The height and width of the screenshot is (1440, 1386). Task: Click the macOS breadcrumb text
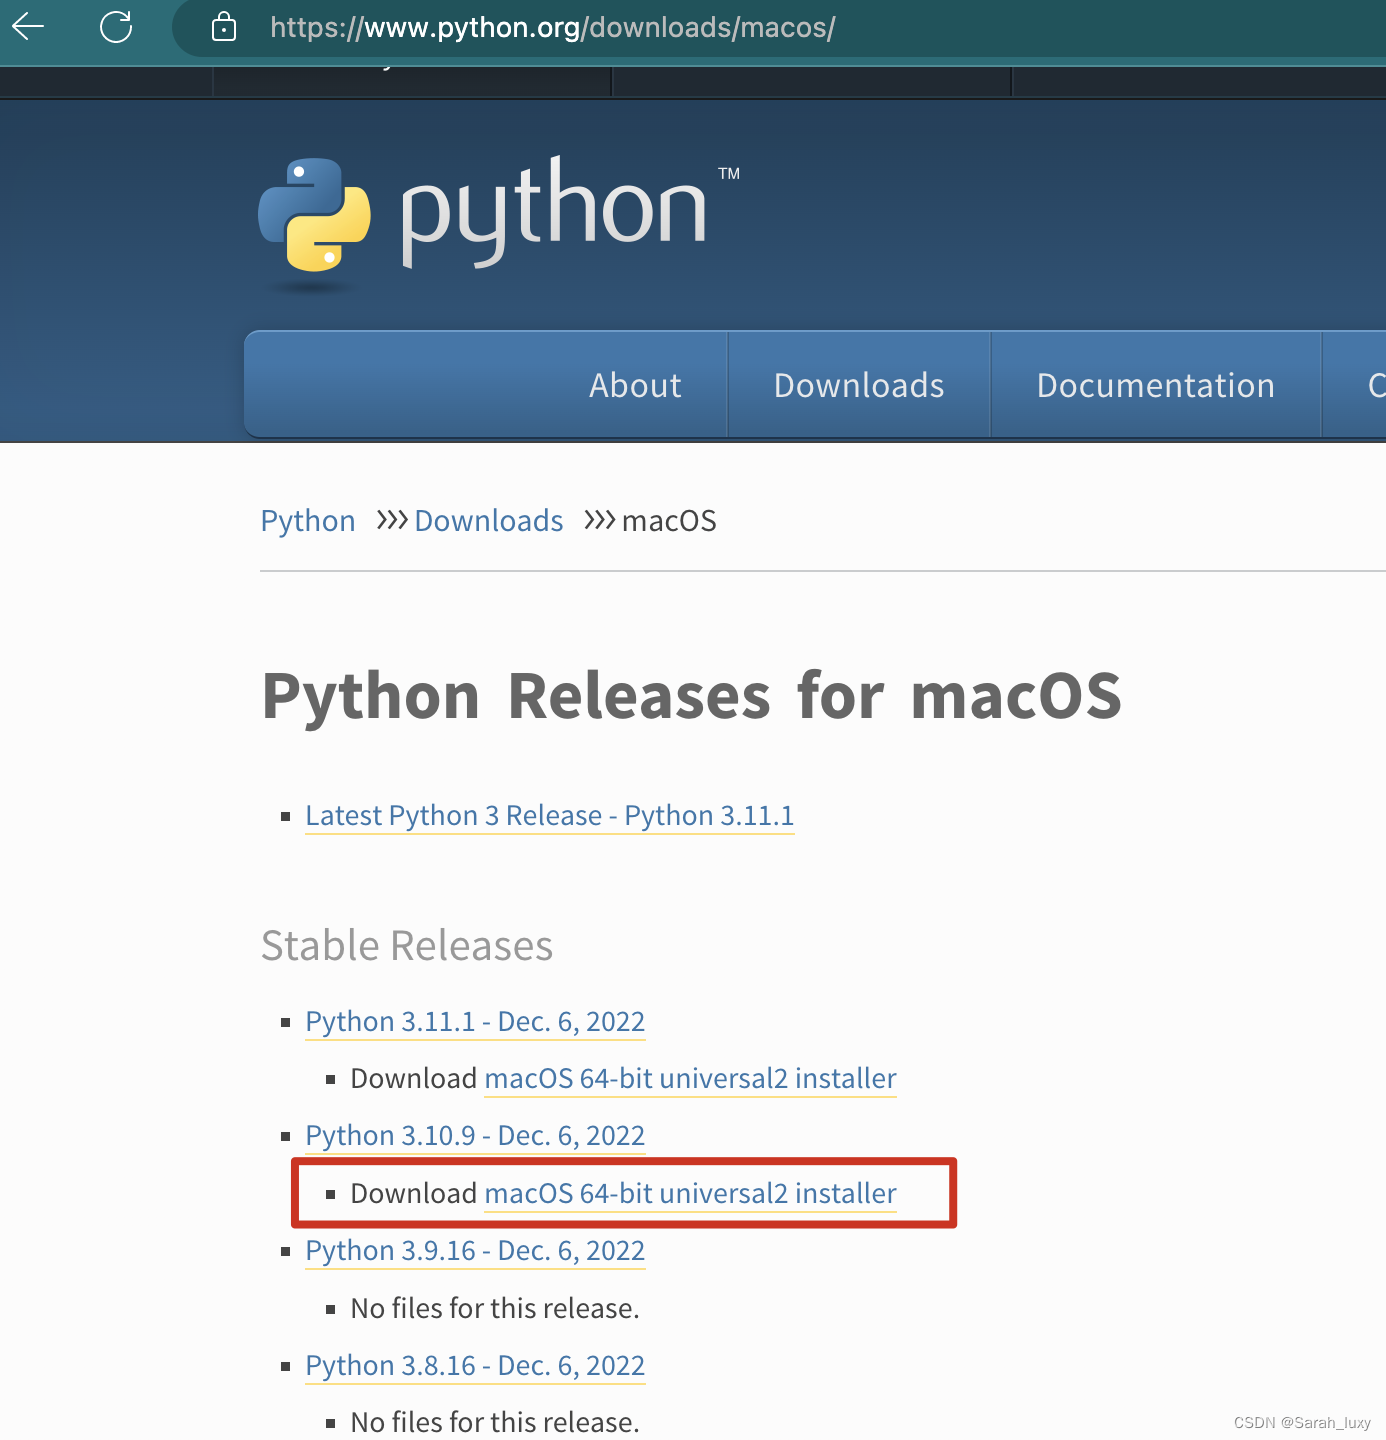(x=669, y=521)
